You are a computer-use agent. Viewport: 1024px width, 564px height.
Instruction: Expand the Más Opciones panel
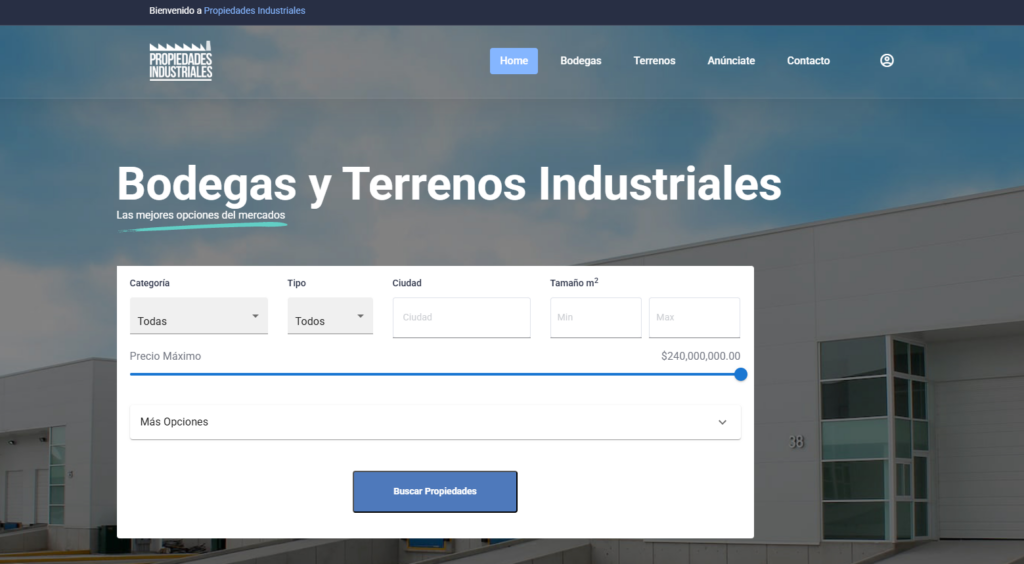435,422
